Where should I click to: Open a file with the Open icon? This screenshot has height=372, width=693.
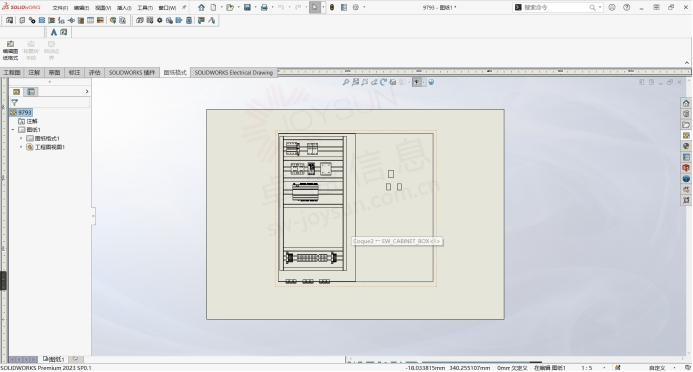pos(230,8)
